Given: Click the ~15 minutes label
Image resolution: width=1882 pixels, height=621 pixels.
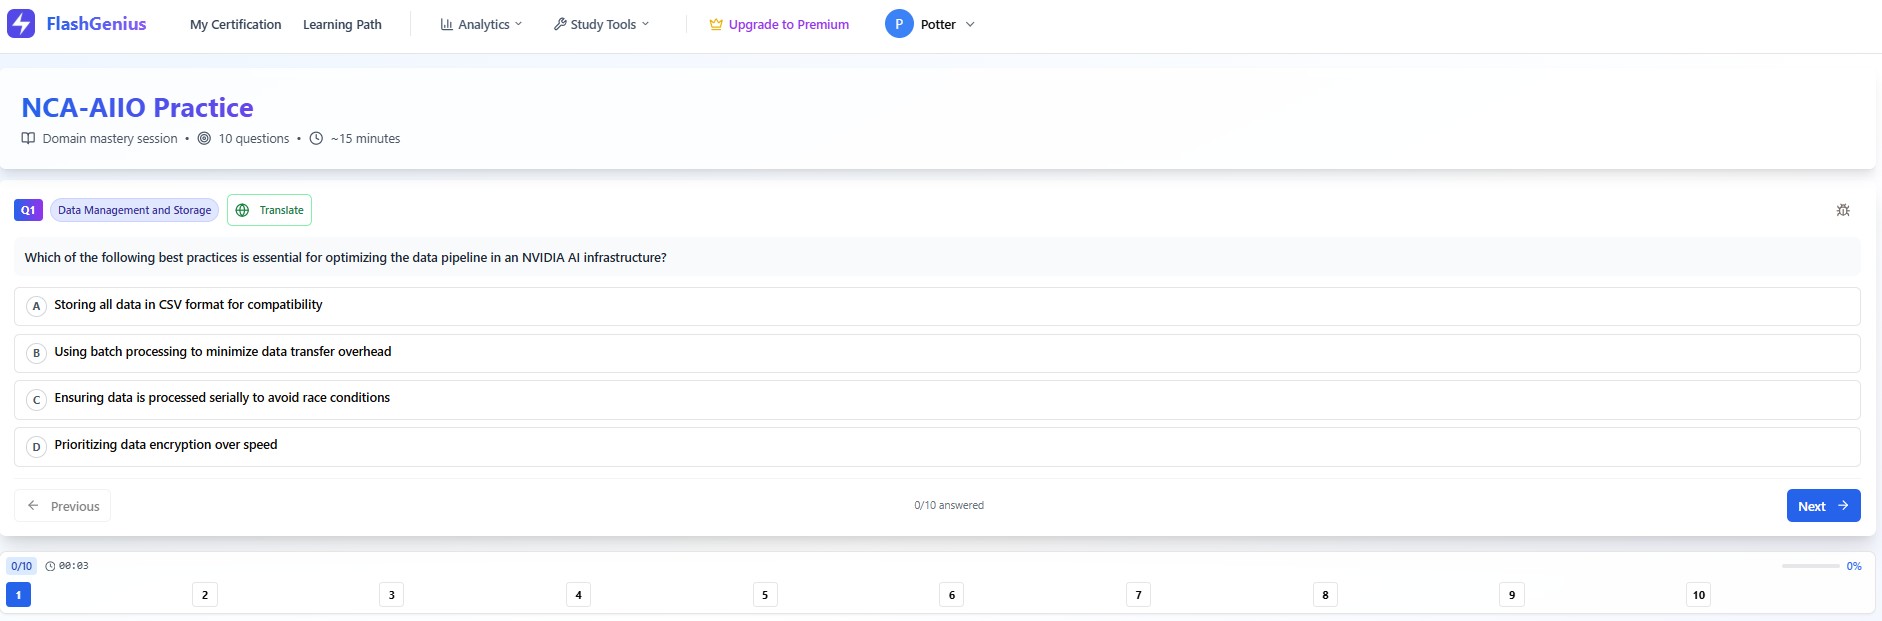Looking at the screenshot, I should click(x=365, y=138).
